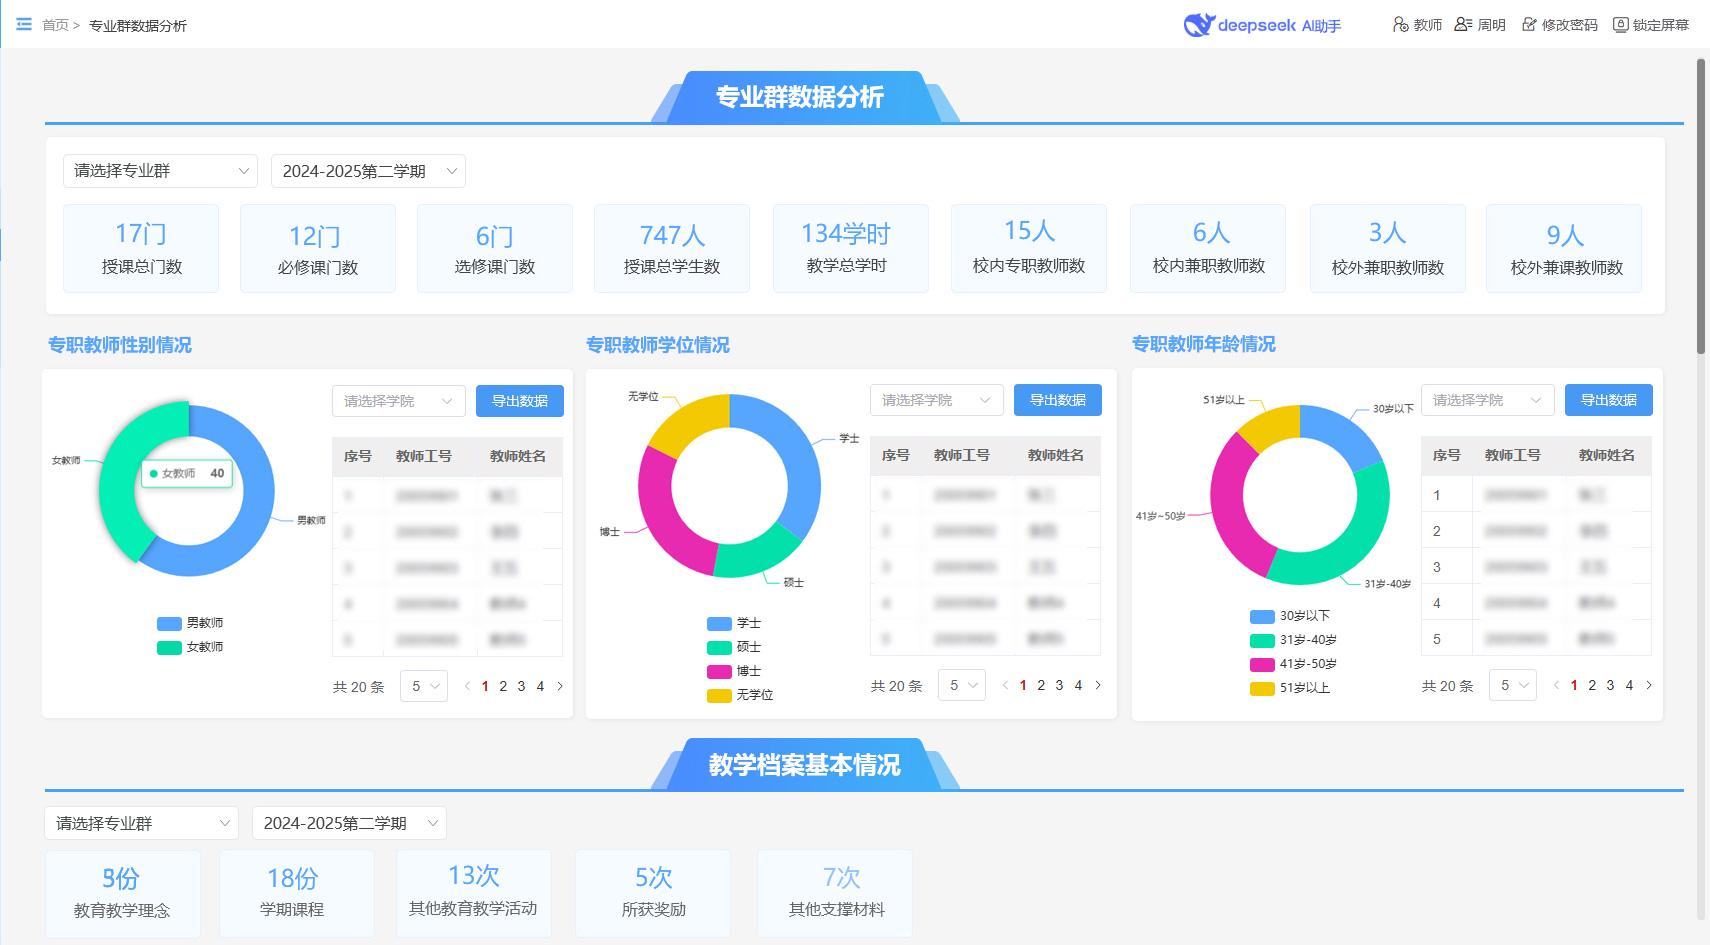Viewport: 1710px width, 945px height.
Task: Open the deepseek AI助手 whale icon
Action: [1198, 25]
